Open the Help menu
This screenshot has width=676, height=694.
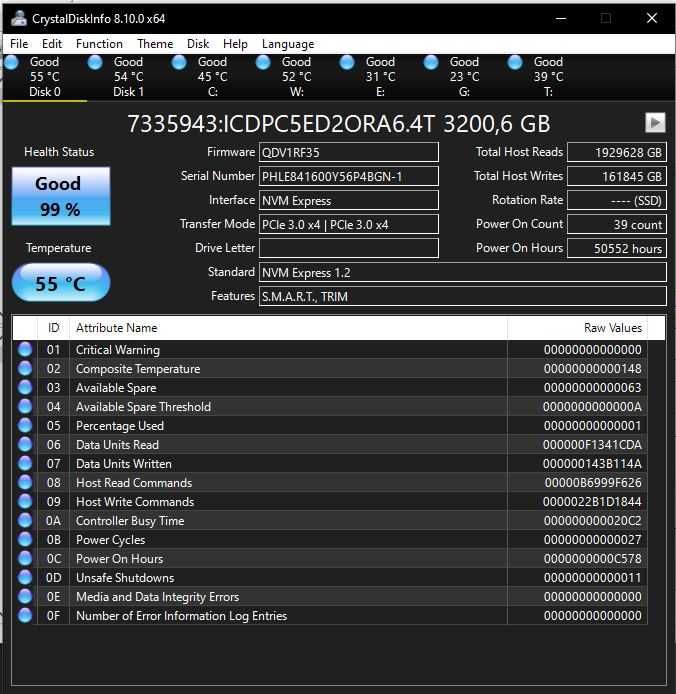[235, 44]
